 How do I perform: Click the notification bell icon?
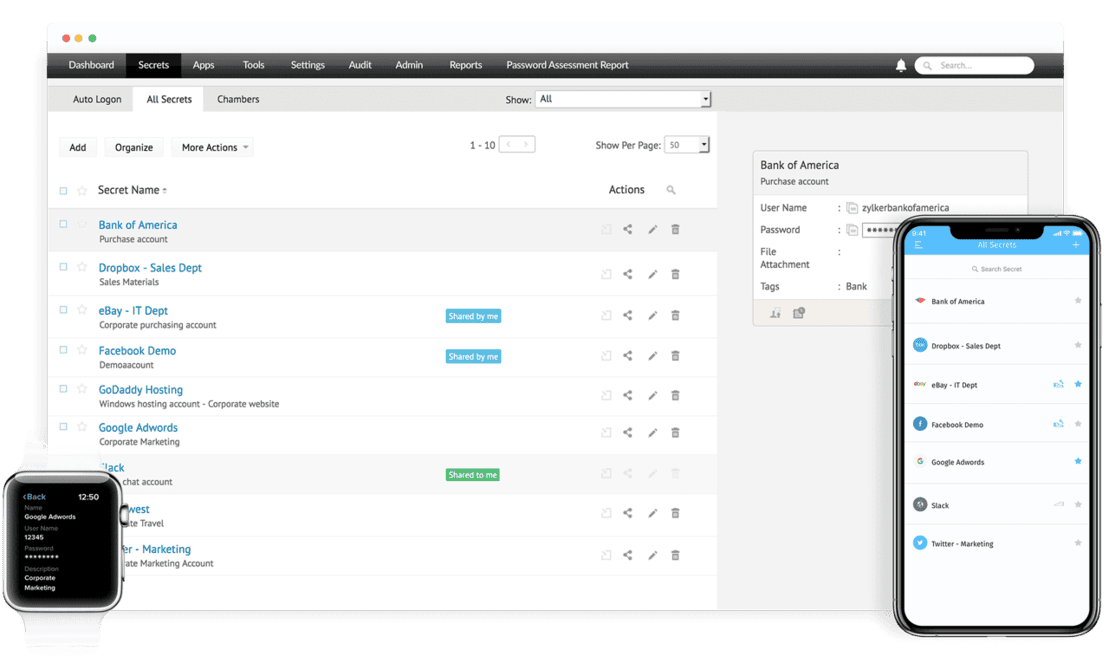point(900,66)
